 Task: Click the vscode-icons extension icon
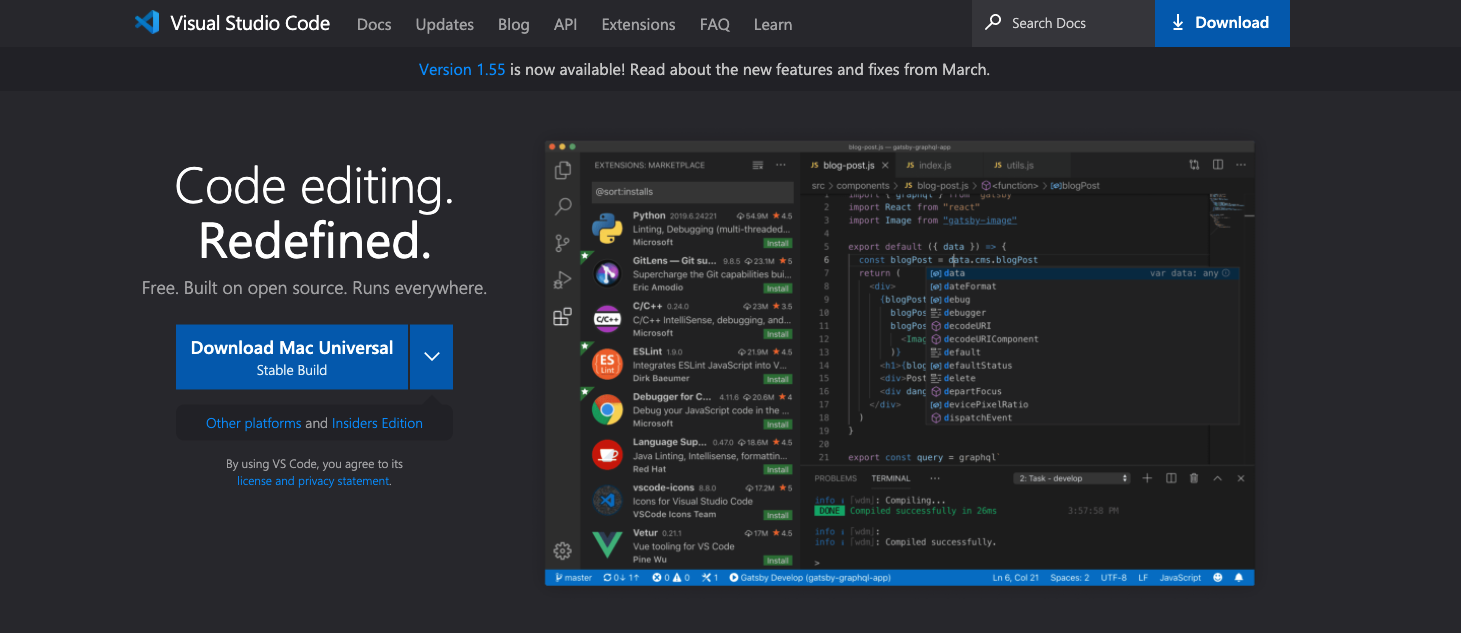coord(607,500)
